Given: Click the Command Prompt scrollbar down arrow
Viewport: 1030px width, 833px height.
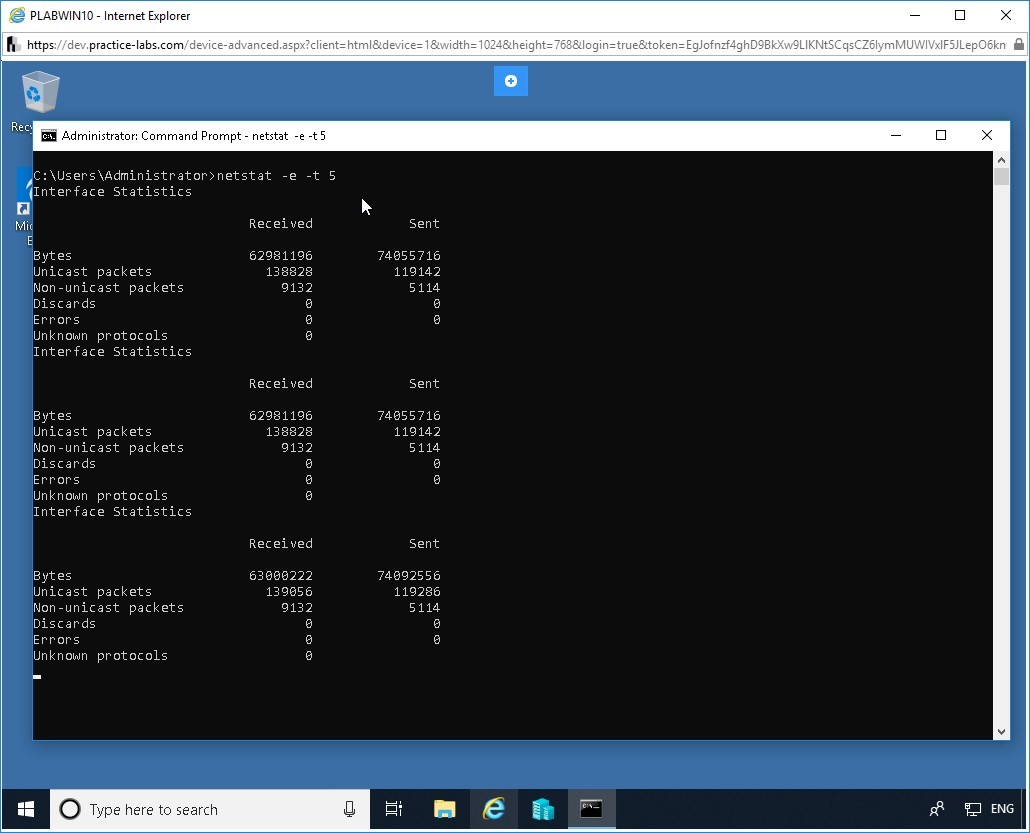Looking at the screenshot, I should tap(1001, 732).
